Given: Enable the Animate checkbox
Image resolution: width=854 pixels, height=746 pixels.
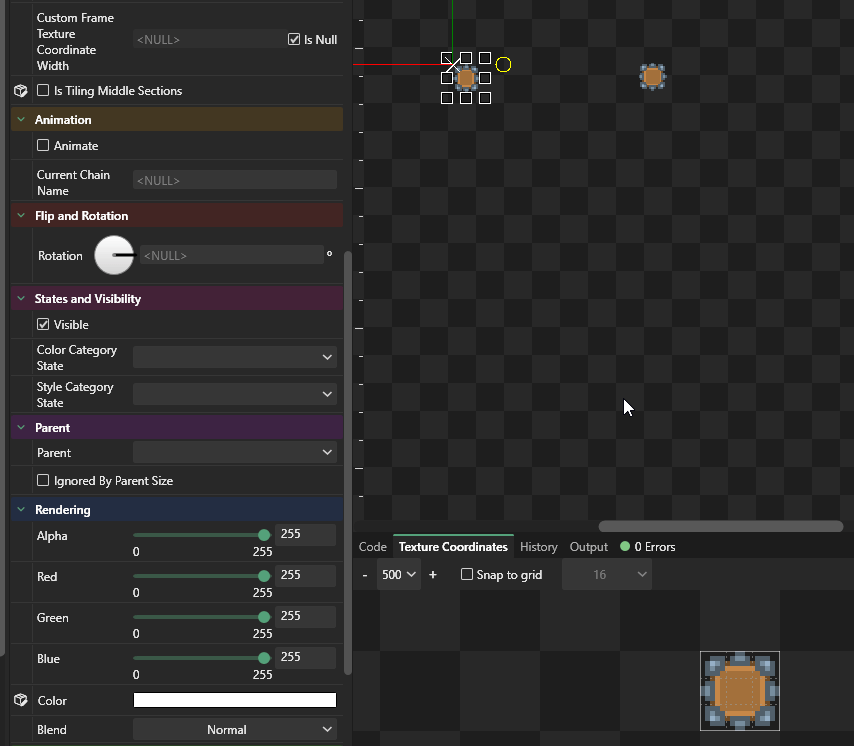Looking at the screenshot, I should (x=43, y=146).
